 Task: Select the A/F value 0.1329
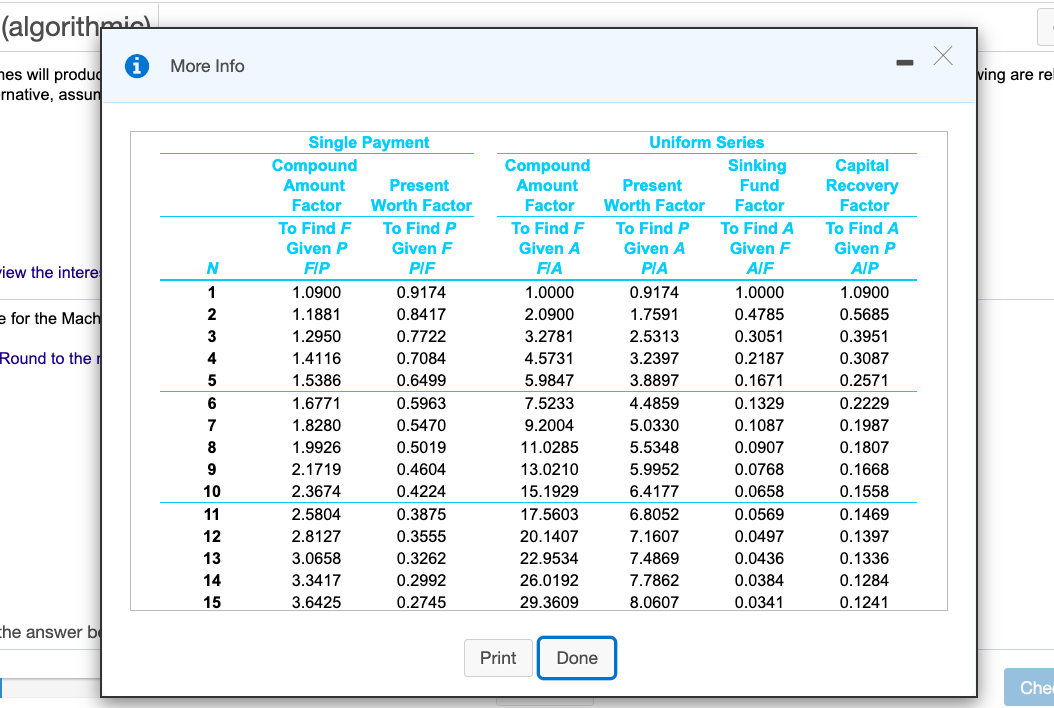pyautogui.click(x=759, y=403)
